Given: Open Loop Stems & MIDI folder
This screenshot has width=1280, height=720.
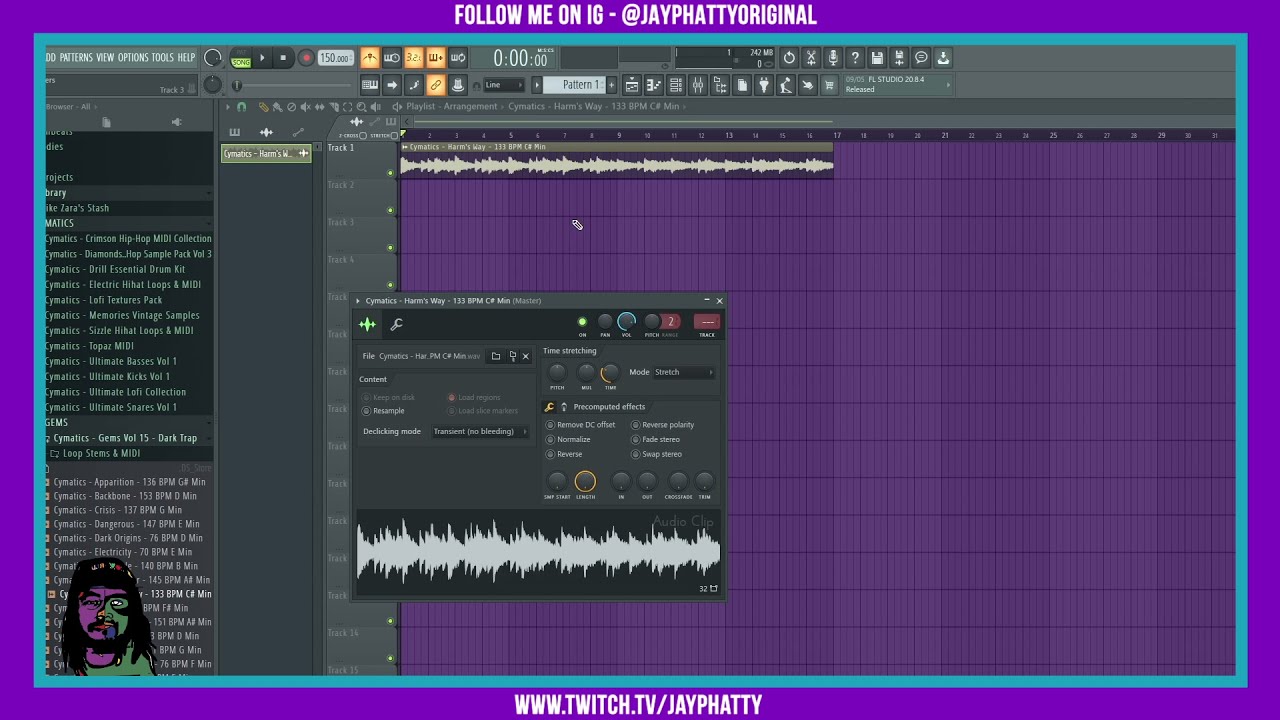Looking at the screenshot, I should coord(101,454).
